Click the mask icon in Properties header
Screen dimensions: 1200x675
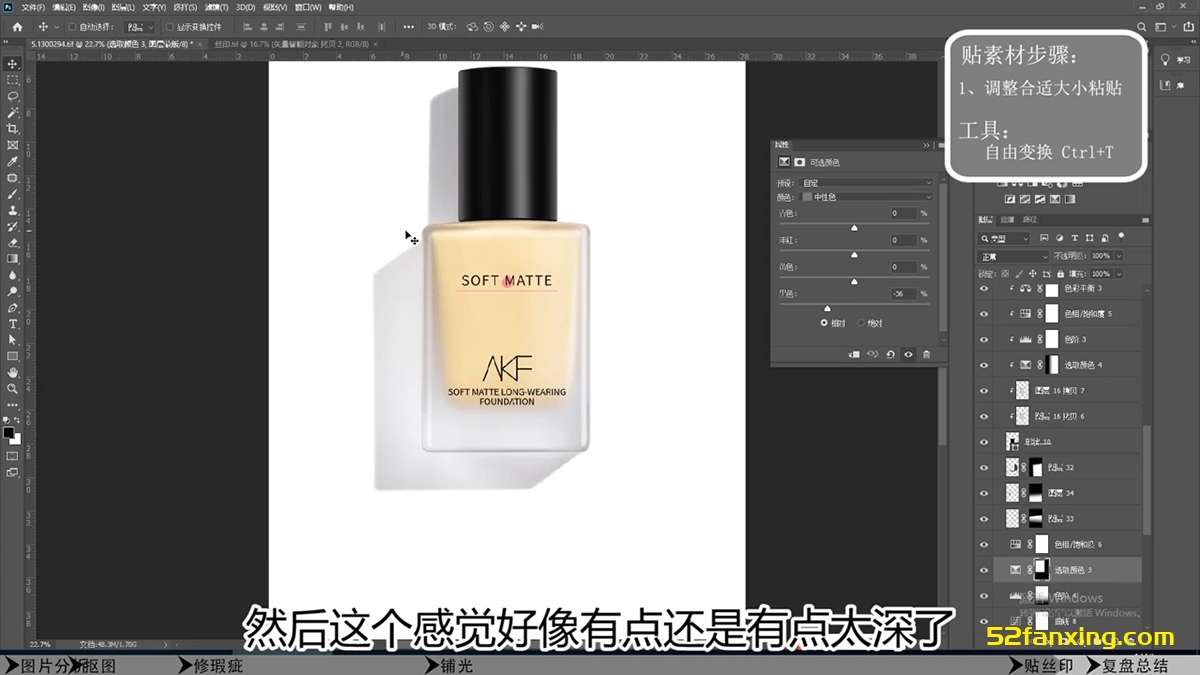click(x=800, y=162)
